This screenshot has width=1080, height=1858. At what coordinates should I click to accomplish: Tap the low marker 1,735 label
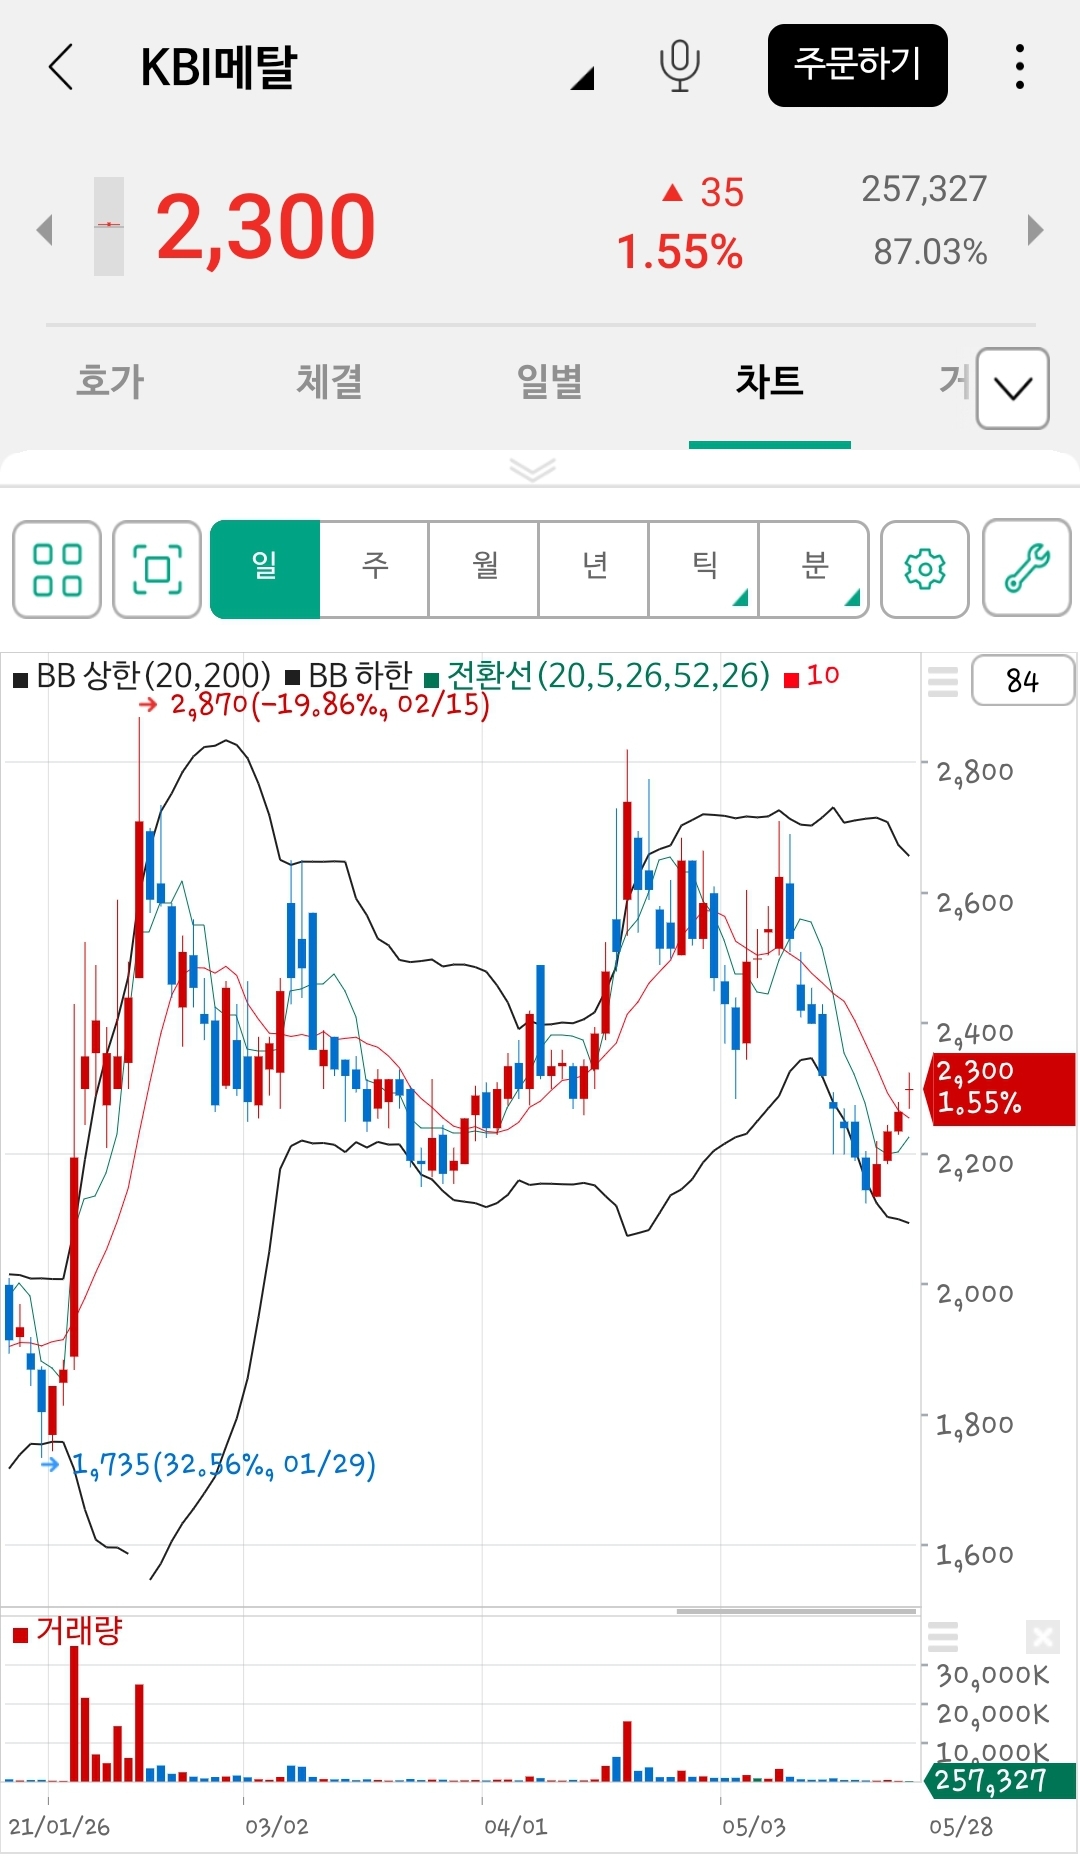pos(224,1465)
